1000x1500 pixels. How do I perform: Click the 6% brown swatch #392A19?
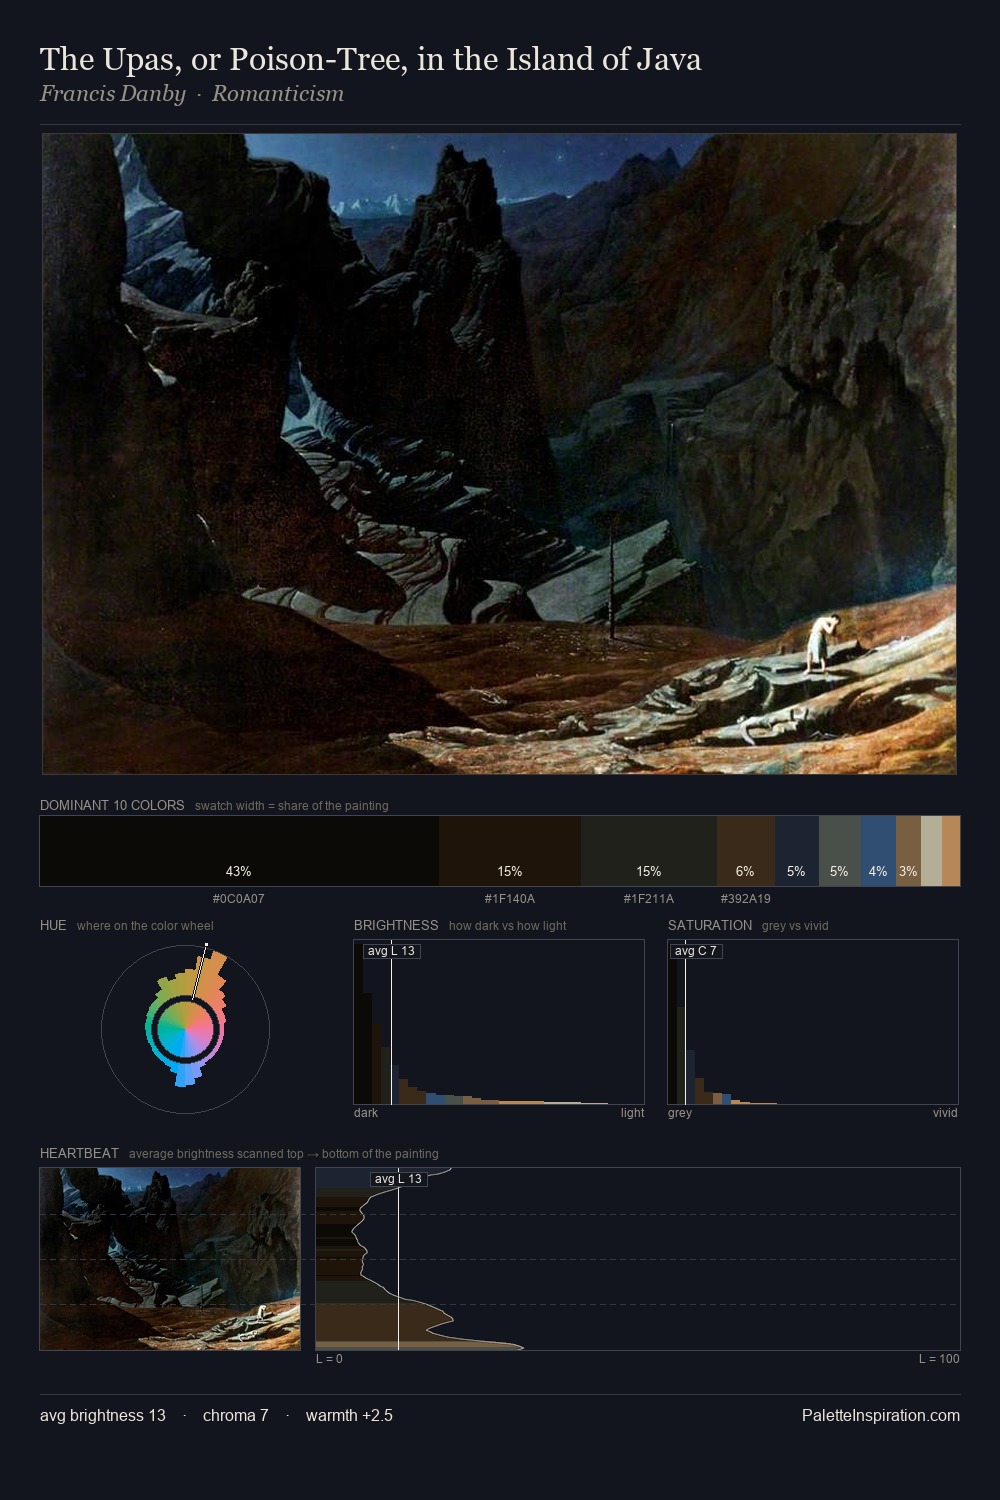[746, 851]
